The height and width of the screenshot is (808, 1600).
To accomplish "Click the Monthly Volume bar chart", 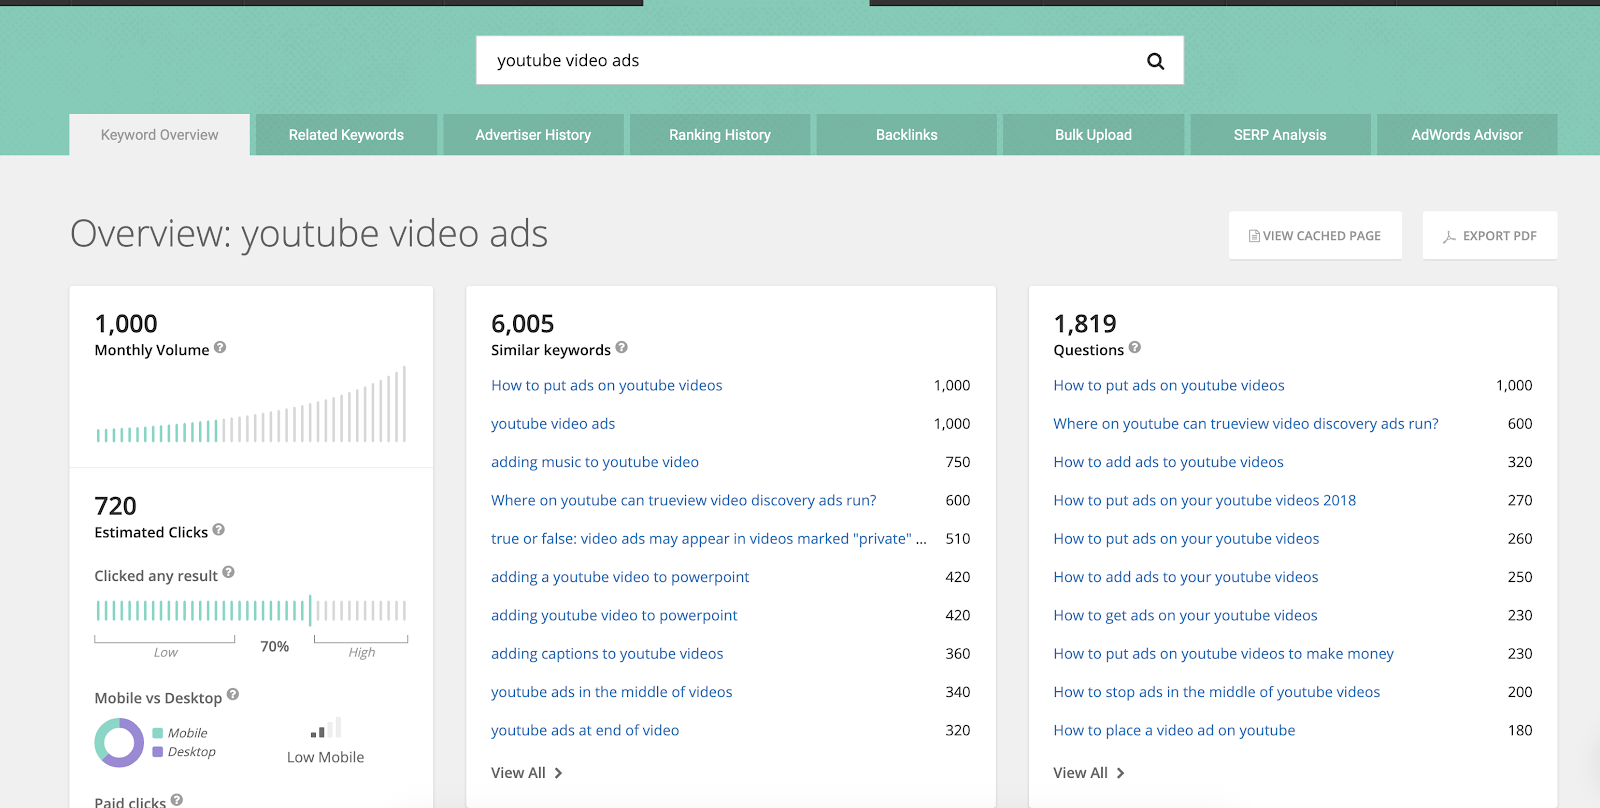I will pos(251,404).
